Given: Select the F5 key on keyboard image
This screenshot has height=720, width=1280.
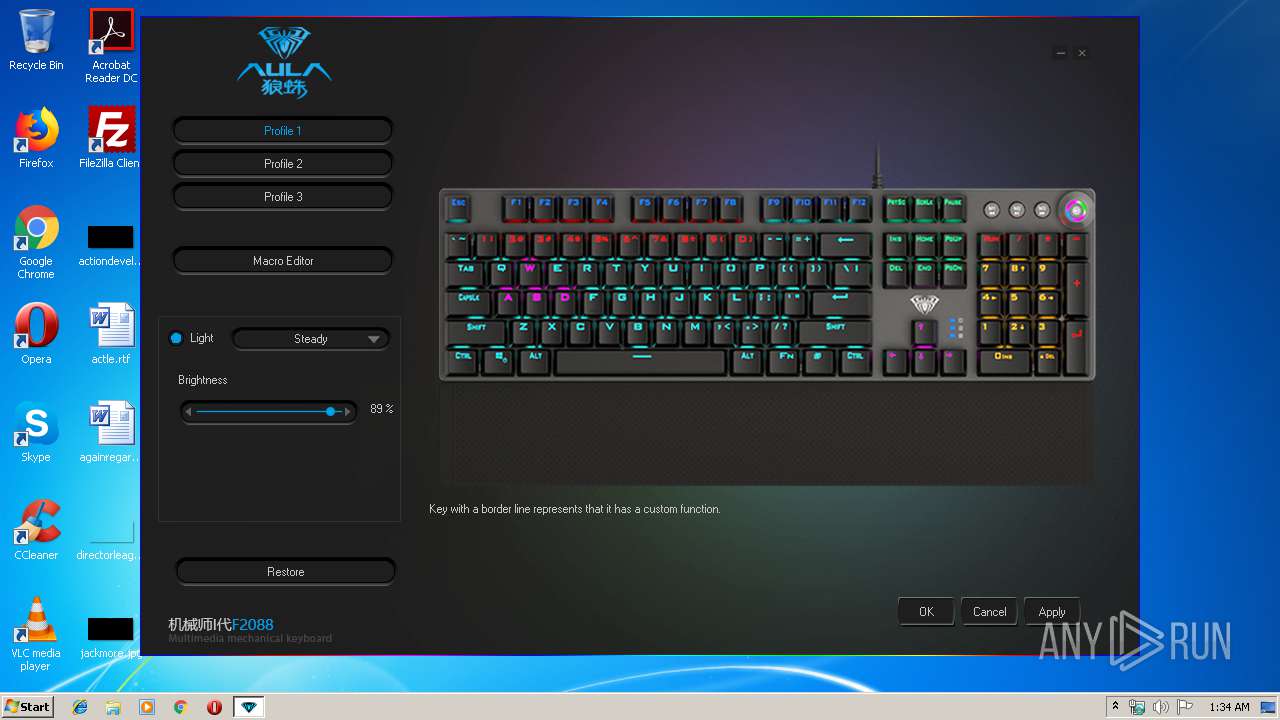Looking at the screenshot, I should pos(645,207).
